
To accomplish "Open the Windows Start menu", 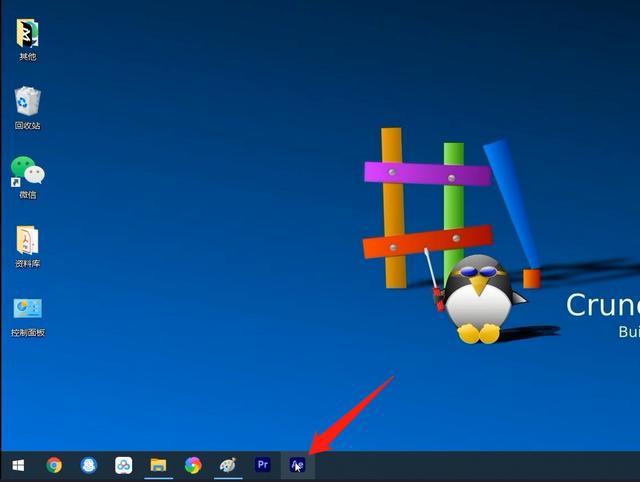I will 18,465.
